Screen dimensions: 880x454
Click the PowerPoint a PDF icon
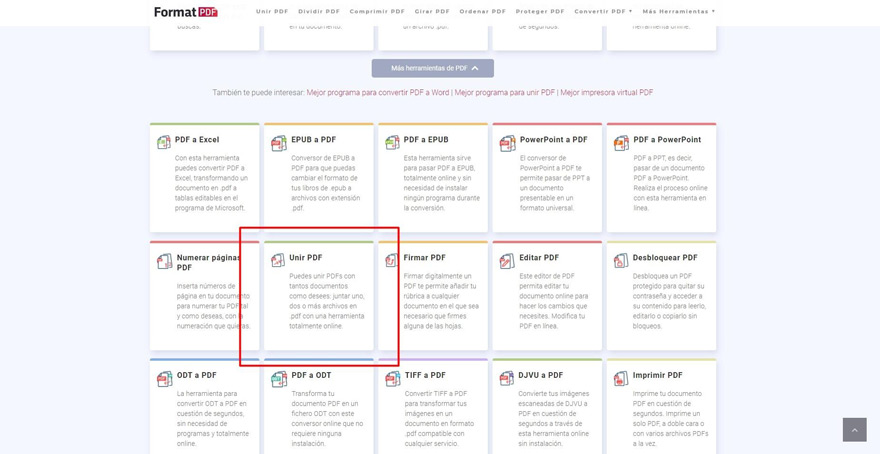click(x=507, y=143)
